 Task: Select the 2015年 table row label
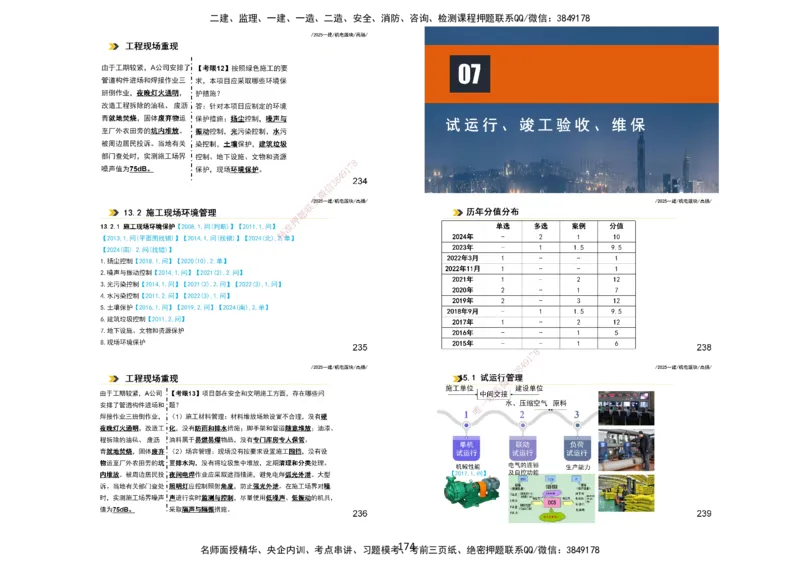pos(462,343)
